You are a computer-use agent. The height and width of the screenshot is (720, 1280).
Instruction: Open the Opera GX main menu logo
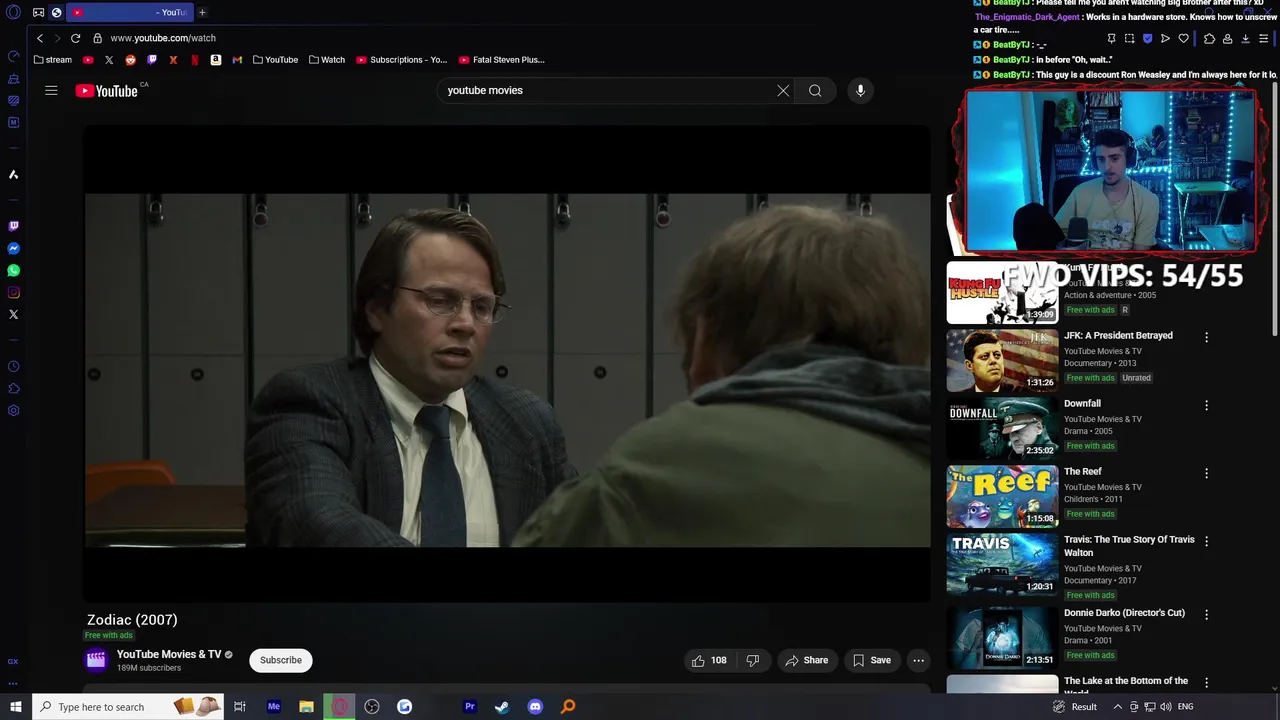[13, 13]
